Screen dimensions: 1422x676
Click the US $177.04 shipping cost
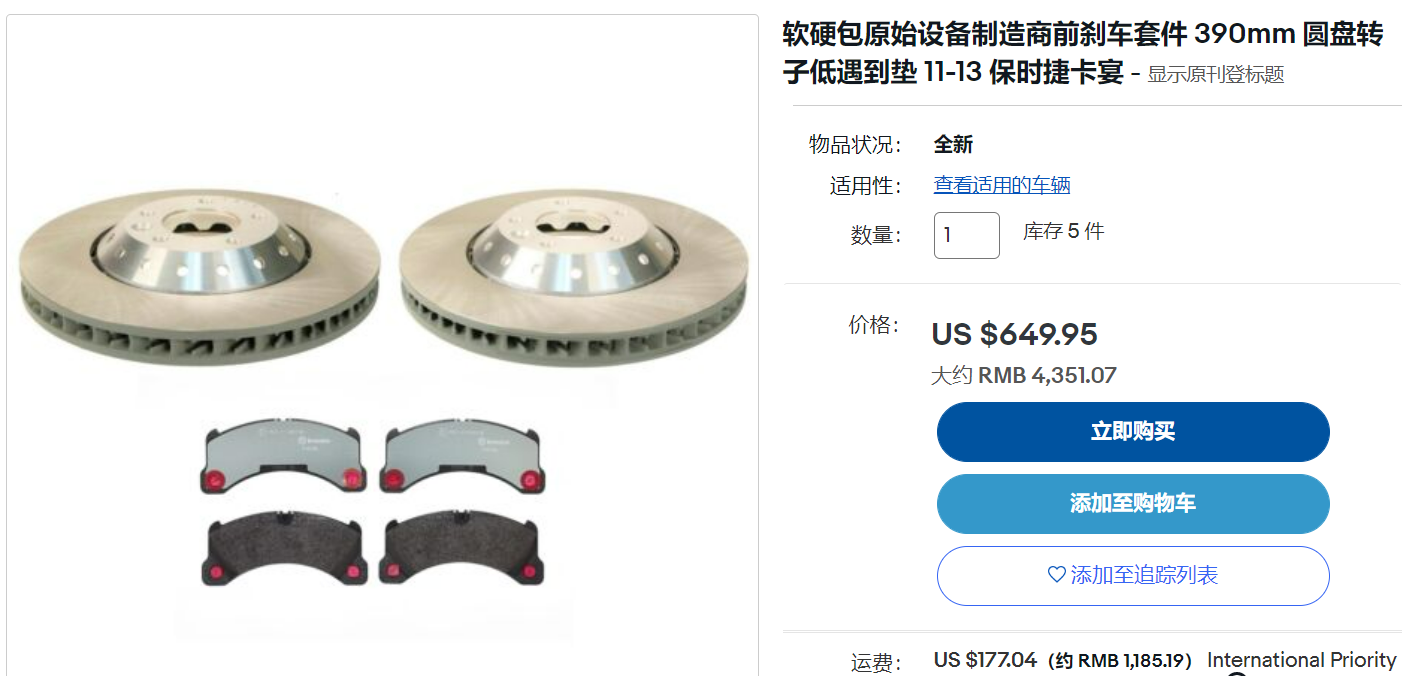tap(986, 660)
